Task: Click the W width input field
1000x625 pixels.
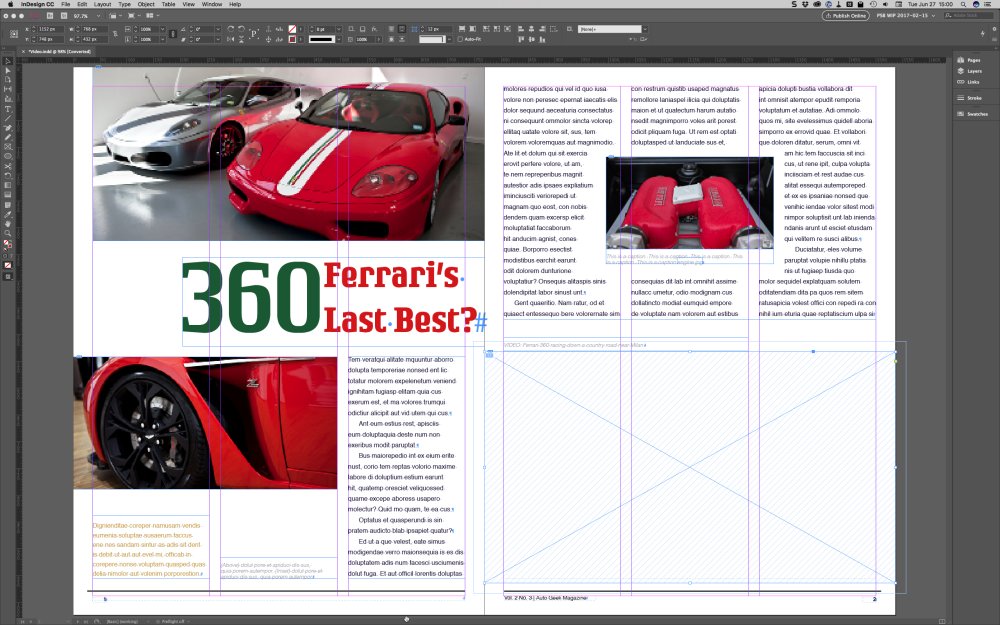Action: pyautogui.click(x=96, y=29)
